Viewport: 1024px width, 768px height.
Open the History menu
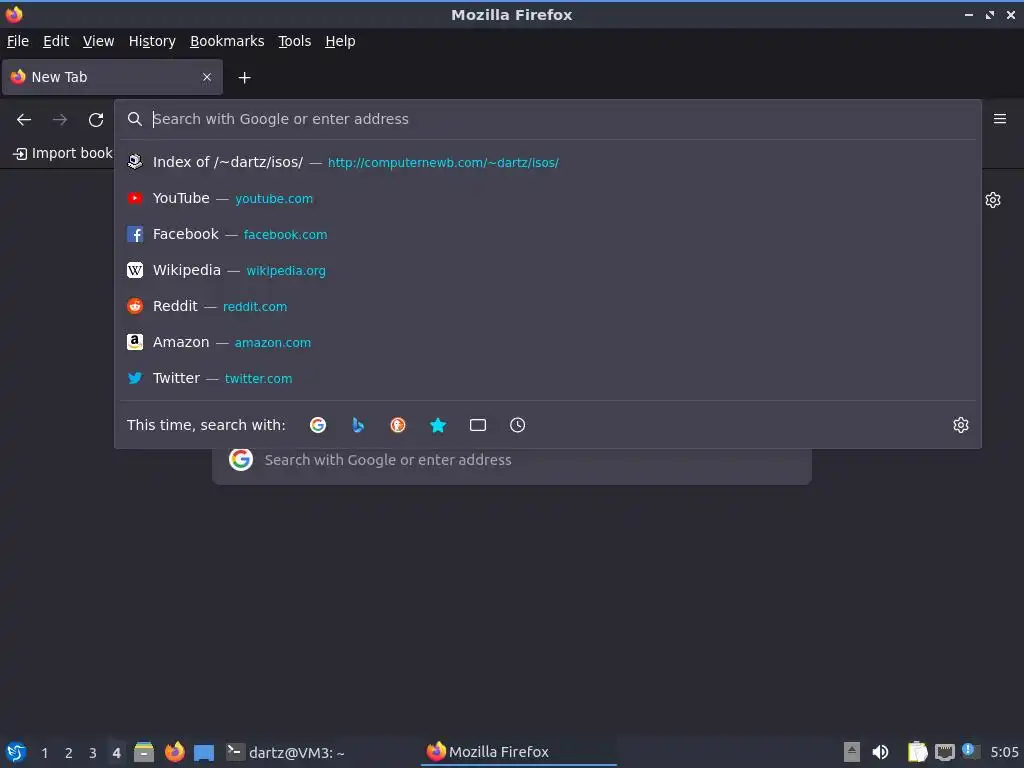(152, 41)
